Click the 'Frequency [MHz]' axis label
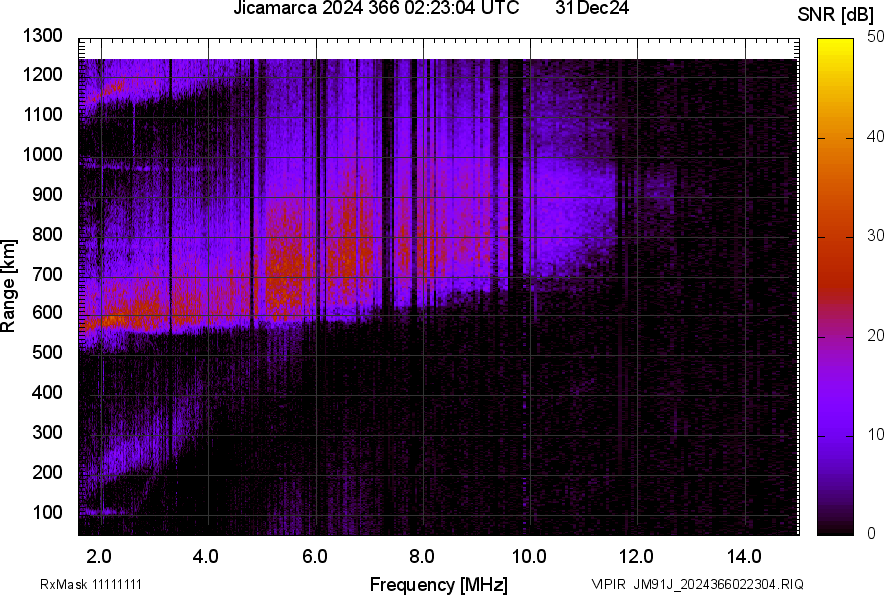Viewport: 884px width, 595px height. (x=439, y=584)
